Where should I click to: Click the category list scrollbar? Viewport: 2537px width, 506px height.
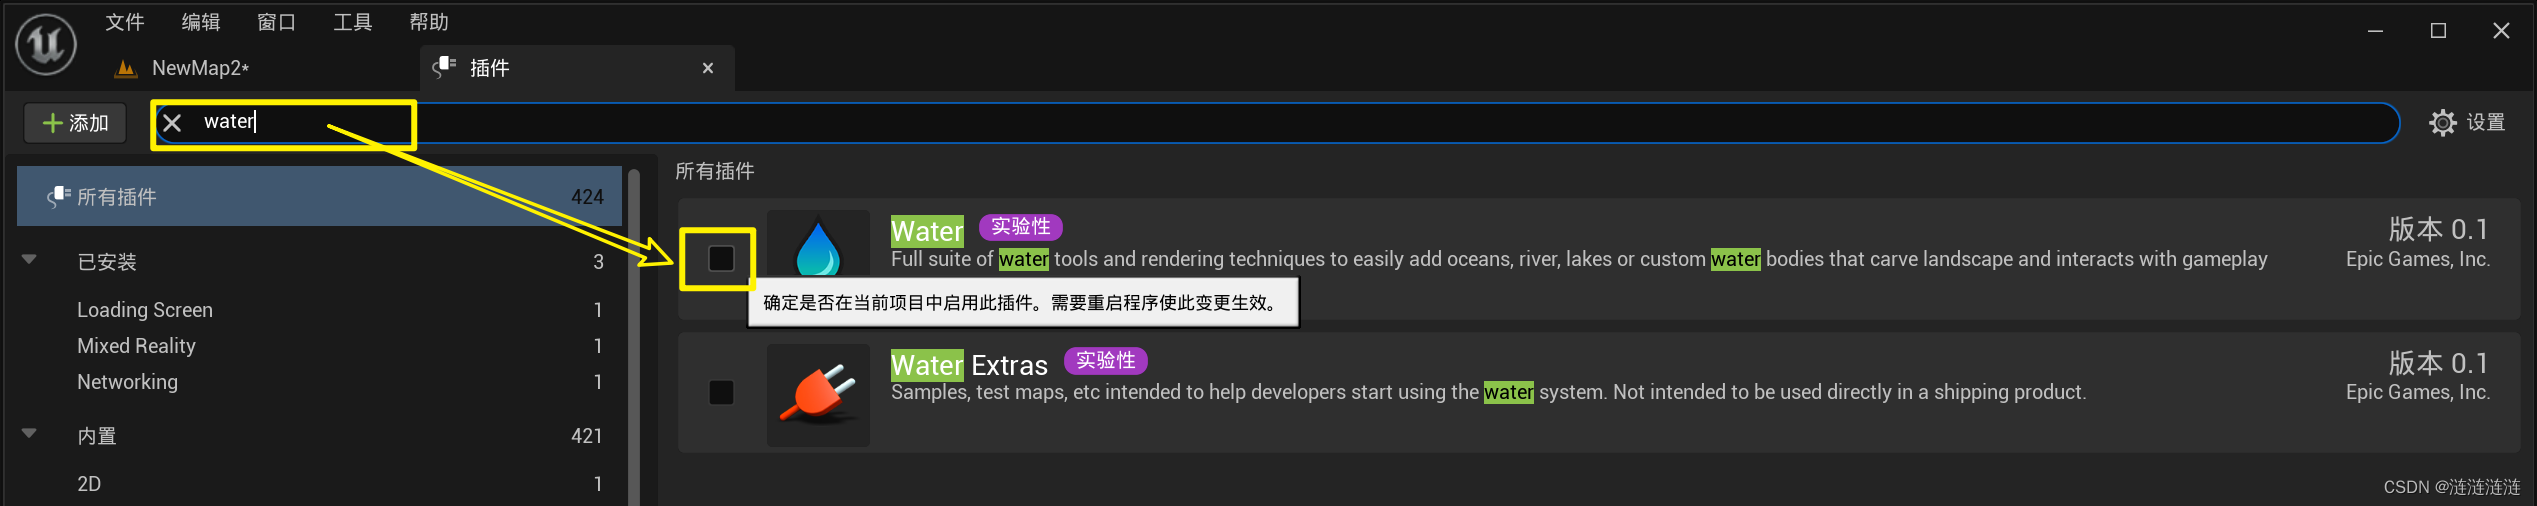633,337
